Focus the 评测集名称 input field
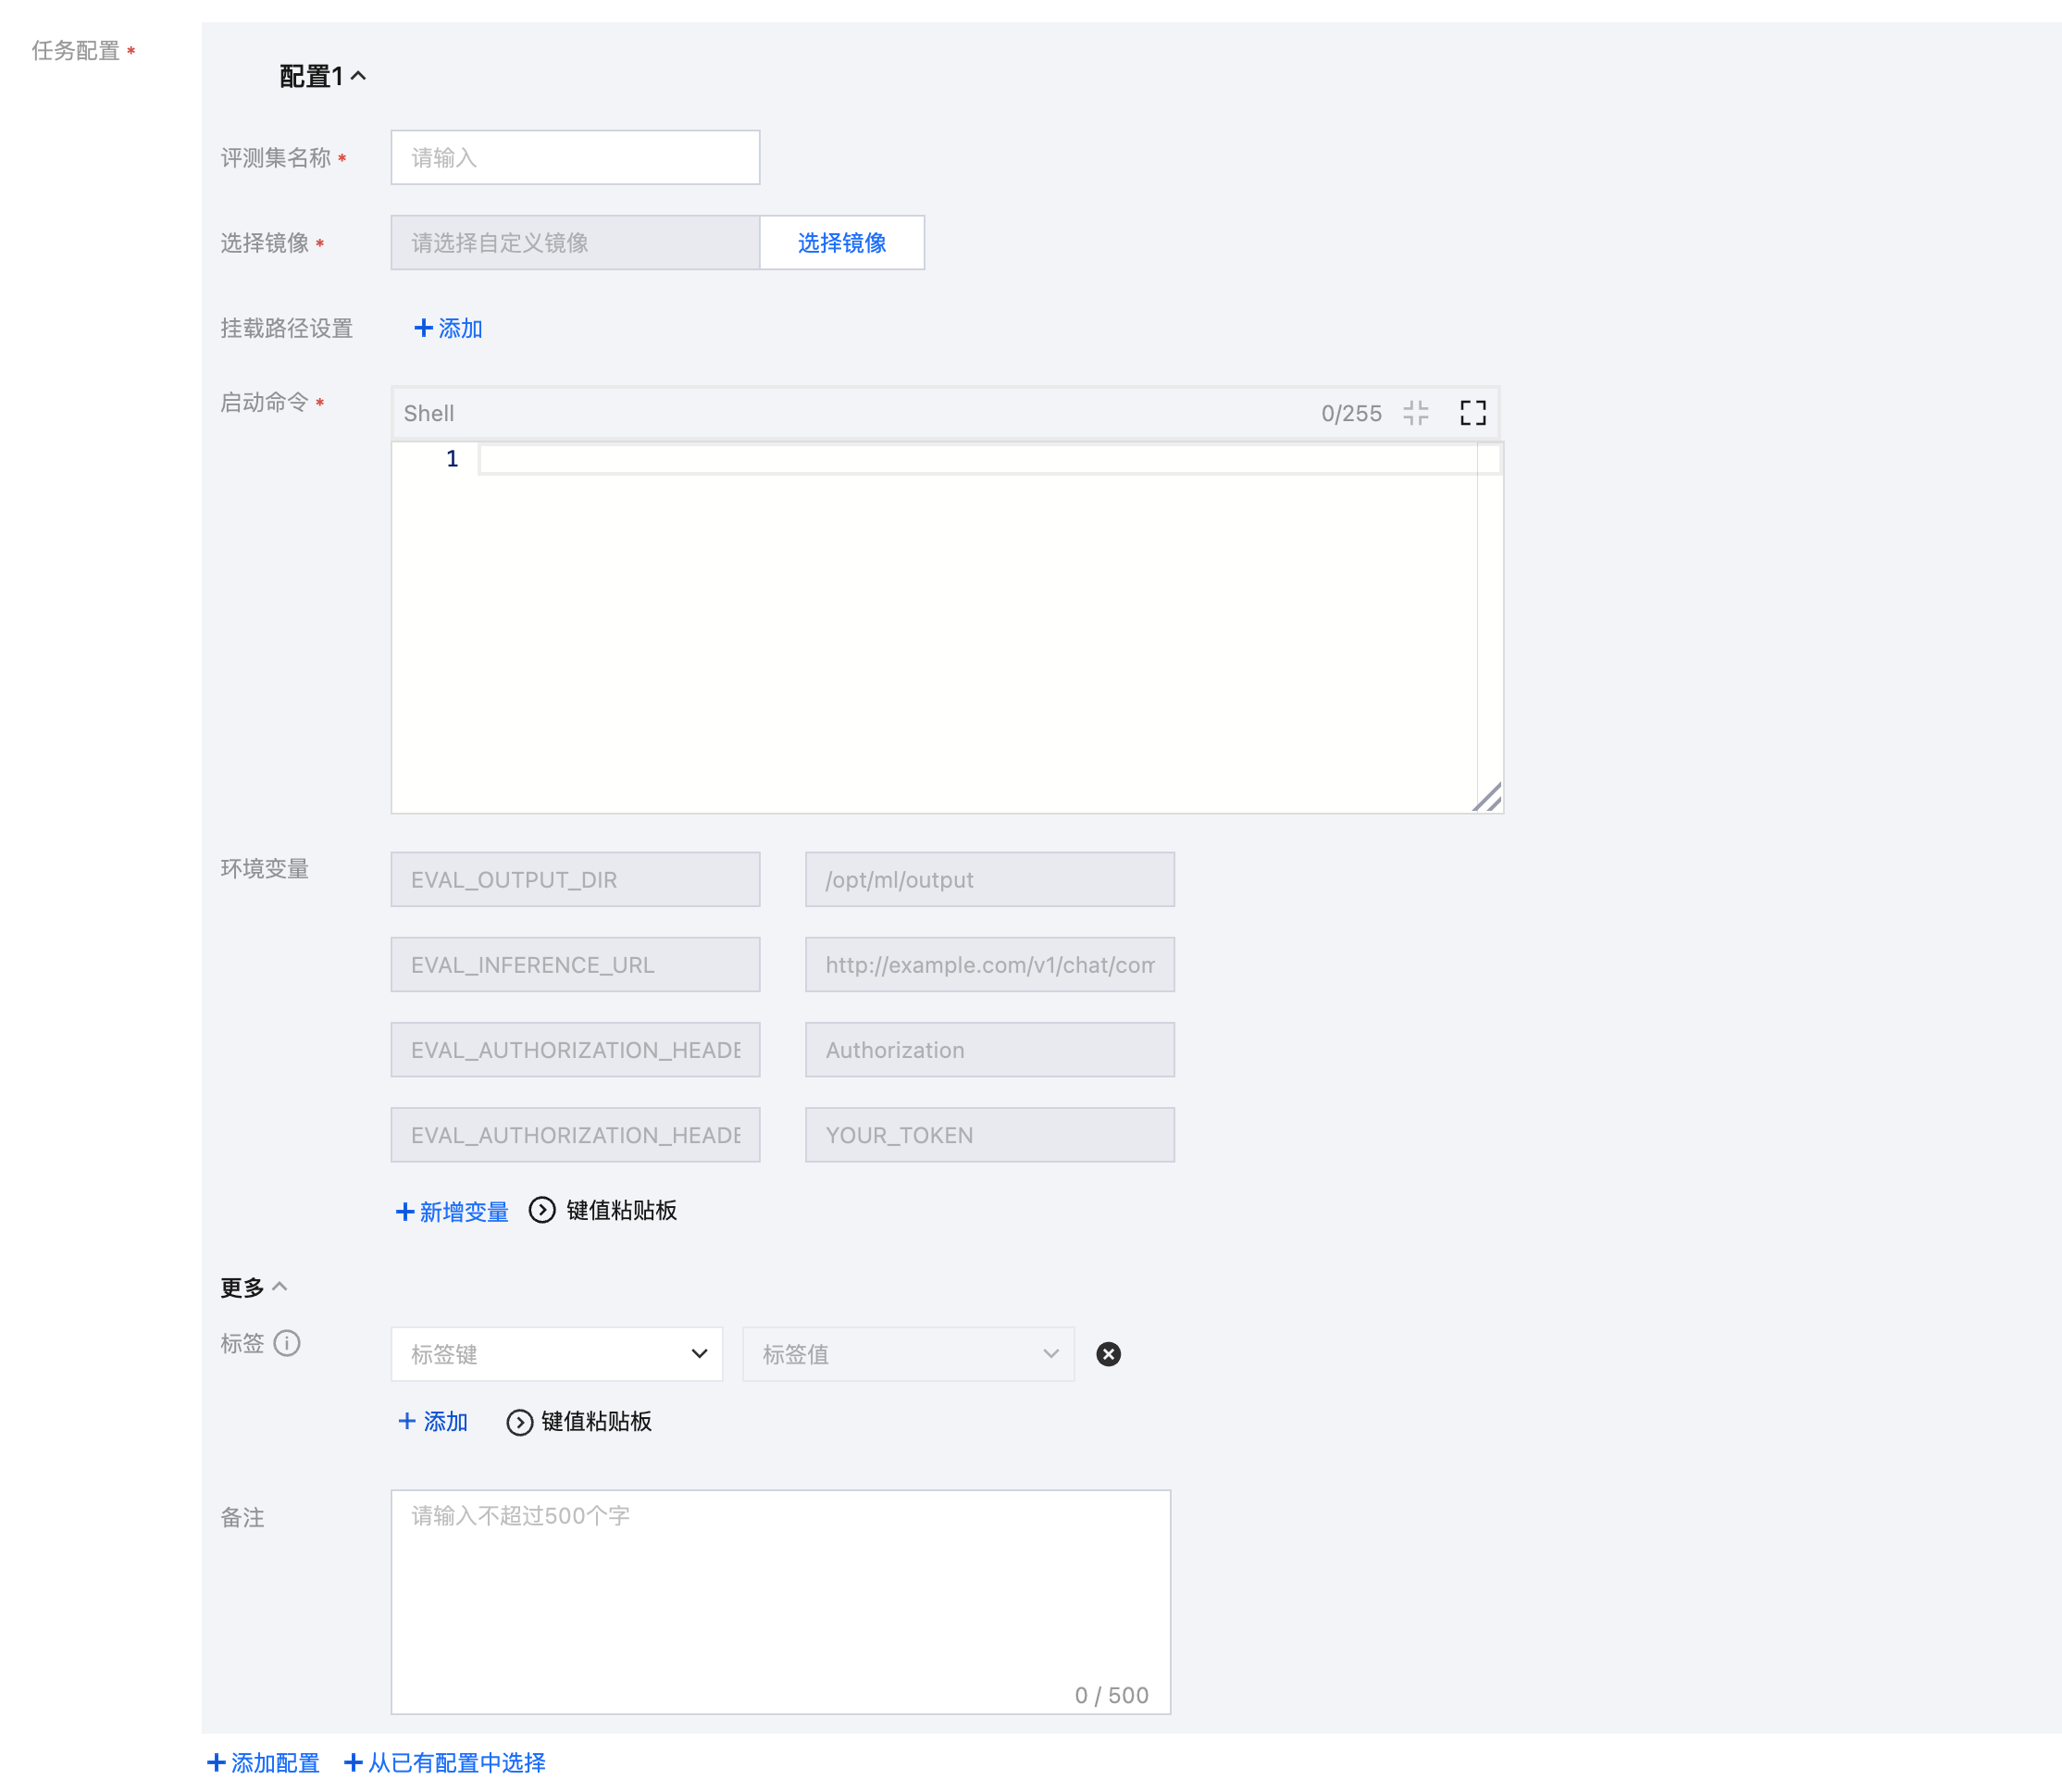 (575, 158)
